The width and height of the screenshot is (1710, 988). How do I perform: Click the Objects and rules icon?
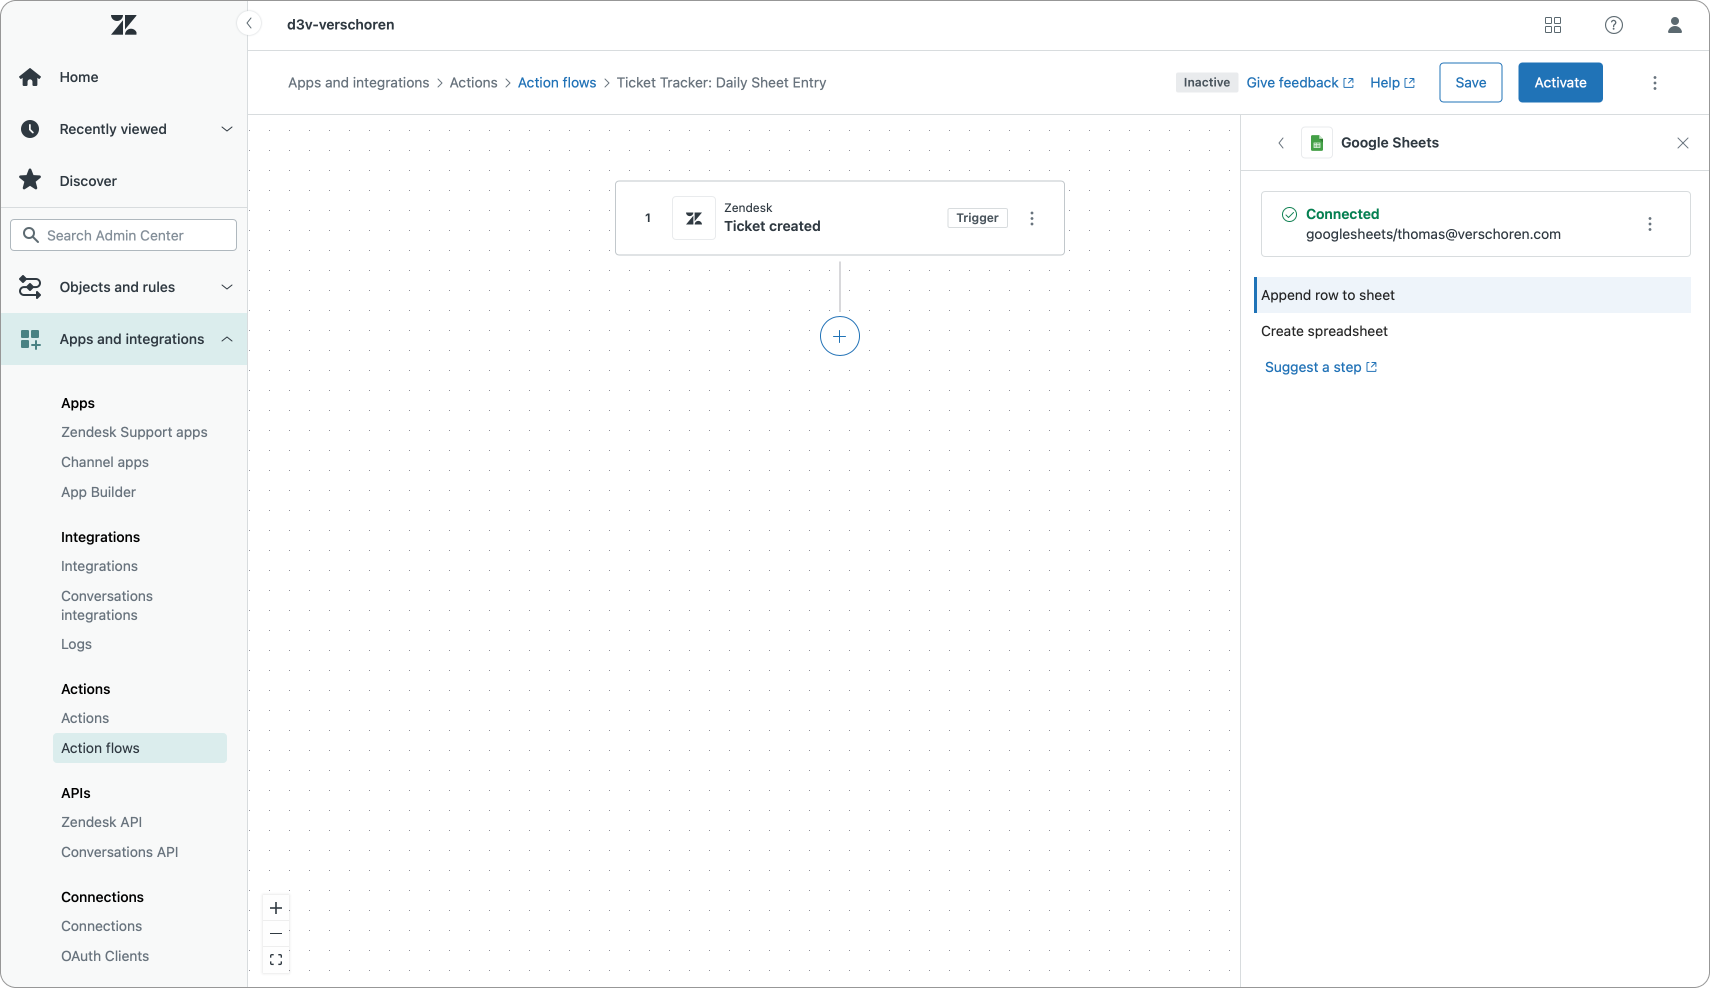[30, 287]
